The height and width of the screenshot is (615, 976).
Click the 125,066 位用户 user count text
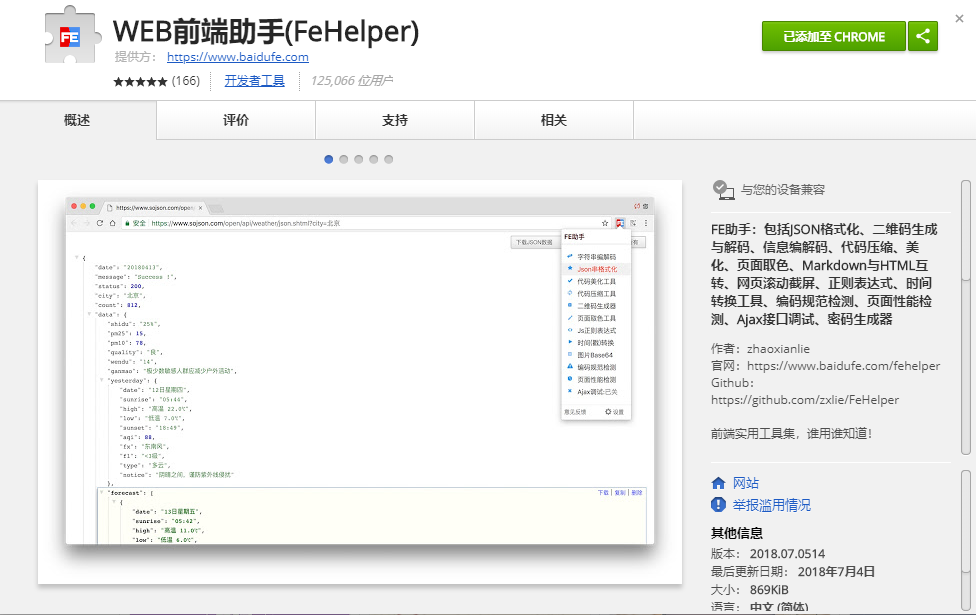(352, 81)
